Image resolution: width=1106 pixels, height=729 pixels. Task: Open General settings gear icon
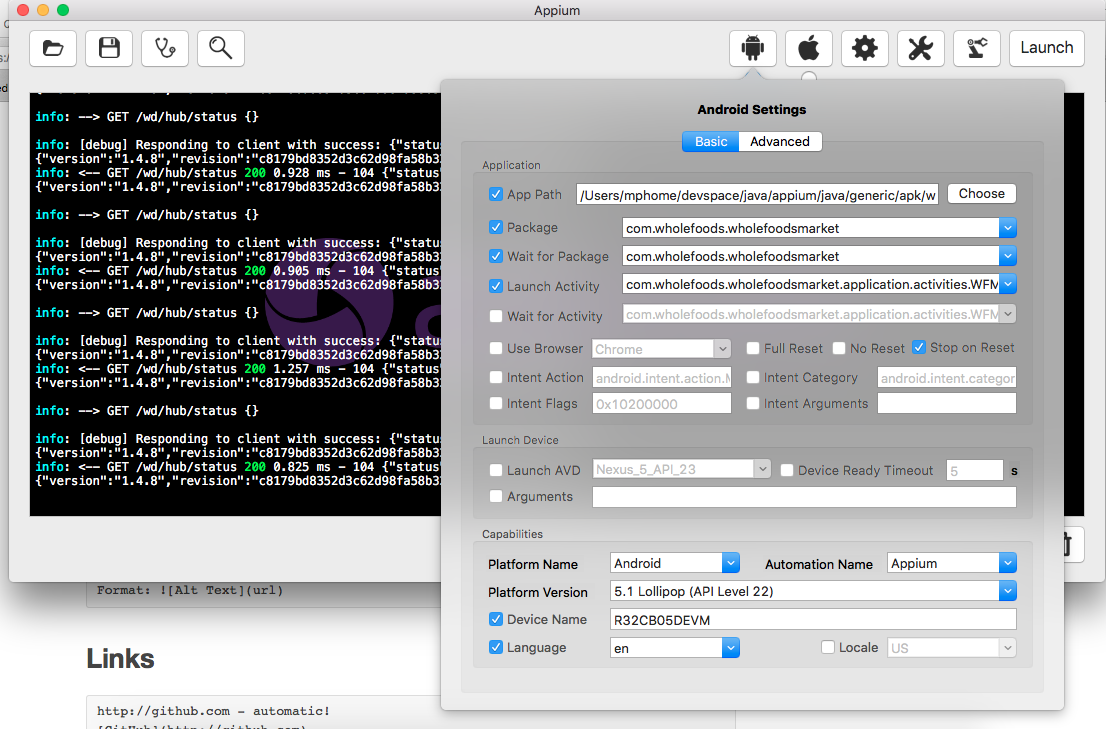tap(865, 49)
